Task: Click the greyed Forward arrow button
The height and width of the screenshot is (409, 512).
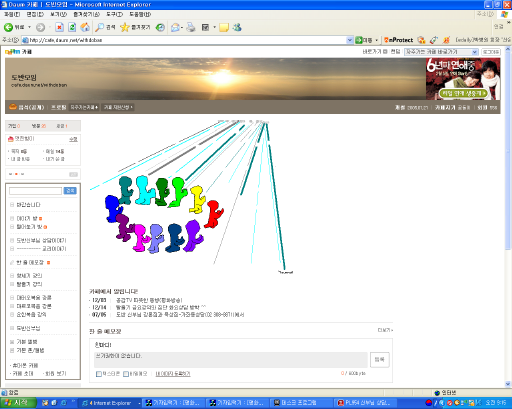Action: [x=40, y=28]
